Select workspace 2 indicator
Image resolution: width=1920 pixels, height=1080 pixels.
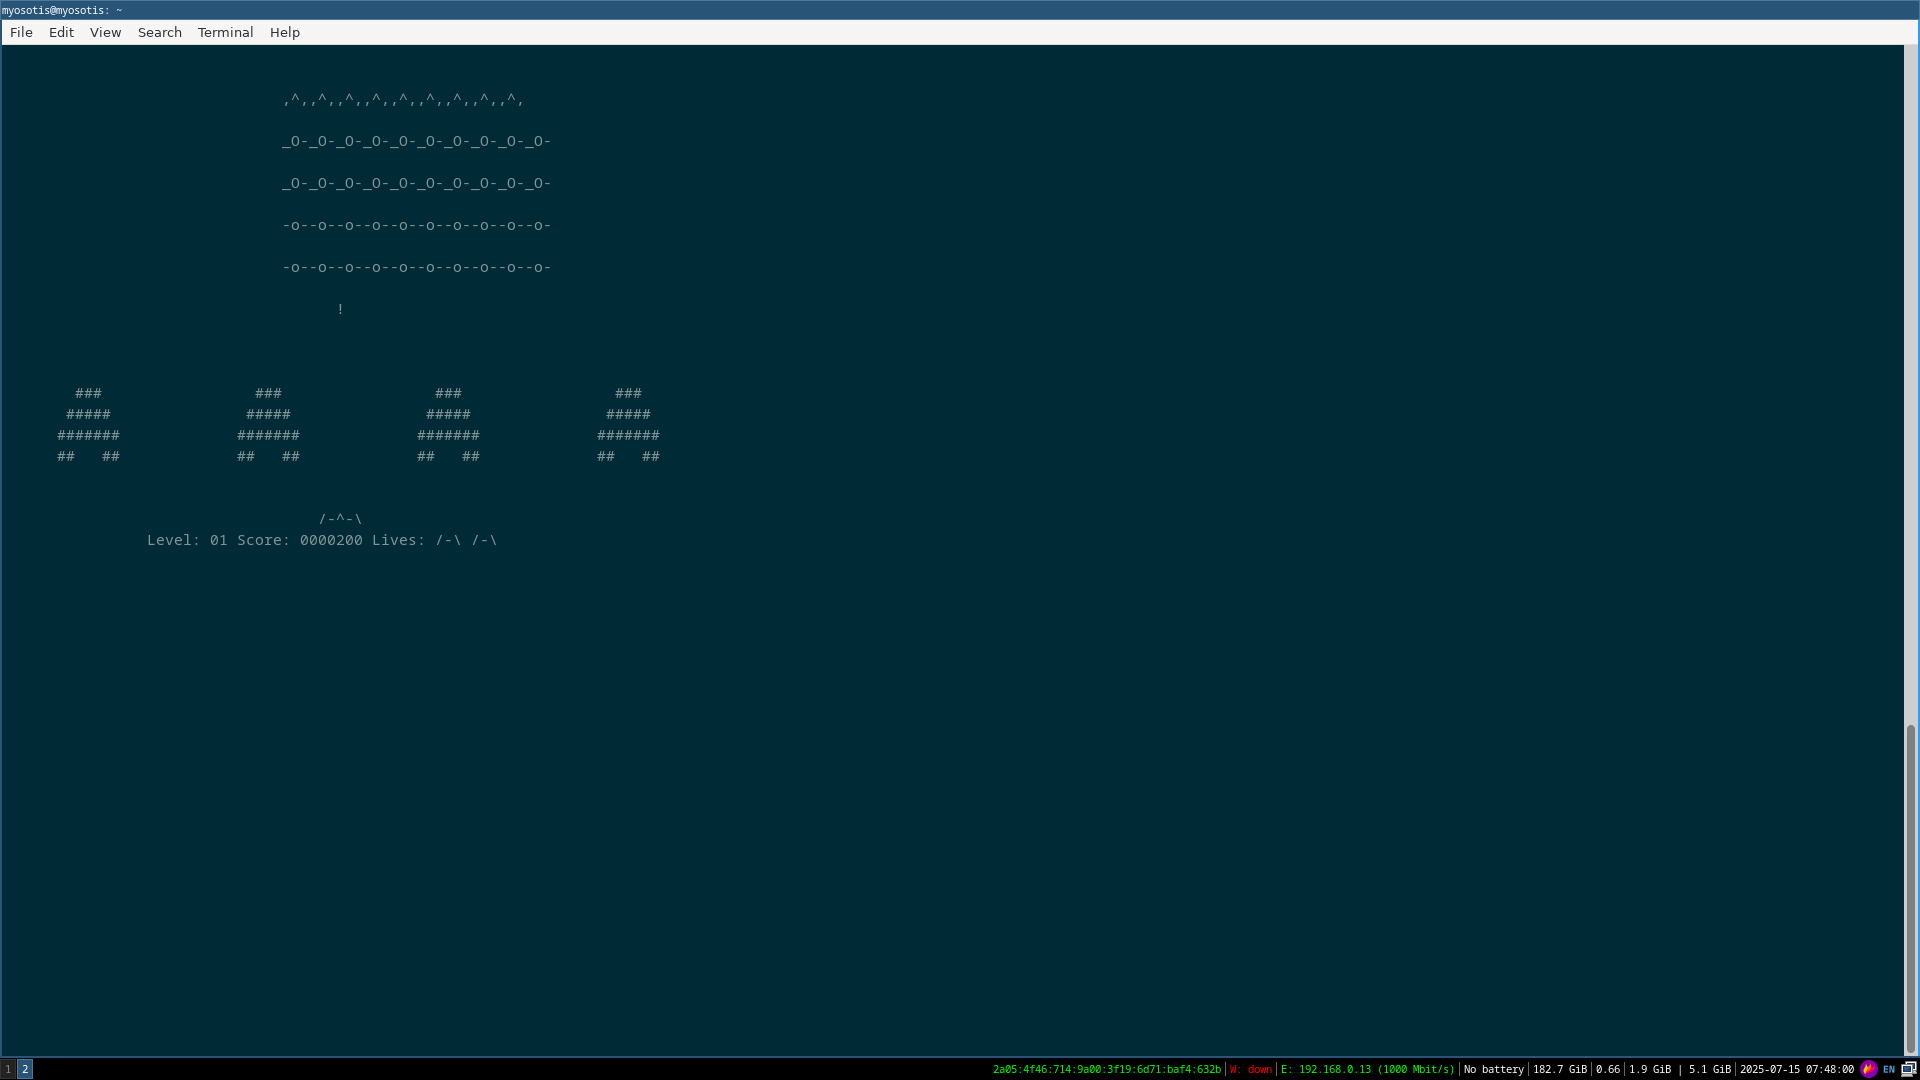click(x=25, y=1069)
